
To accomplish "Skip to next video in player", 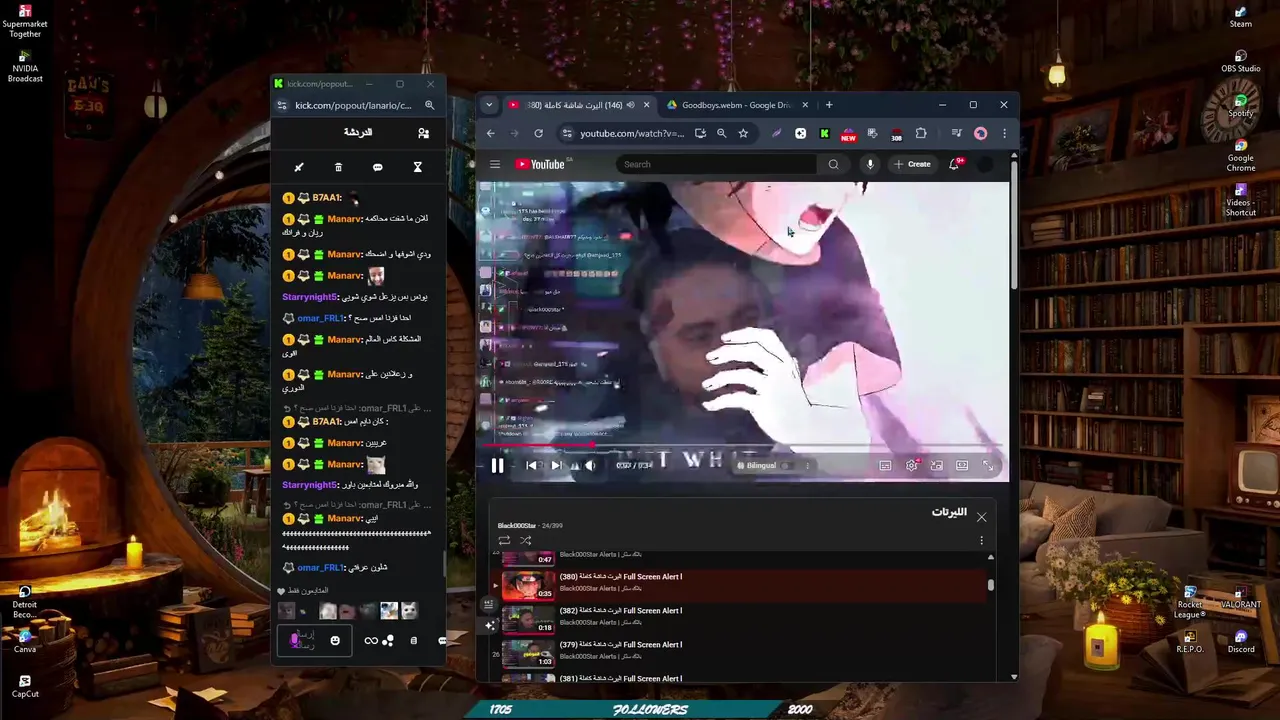I will (556, 465).
